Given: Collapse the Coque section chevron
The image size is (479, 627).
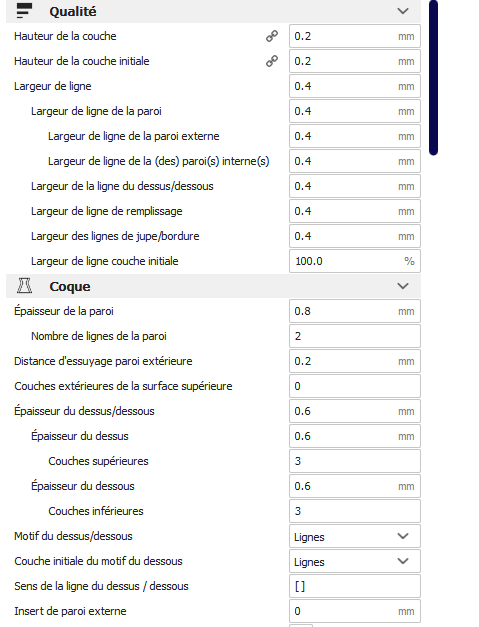Looking at the screenshot, I should coord(403,286).
